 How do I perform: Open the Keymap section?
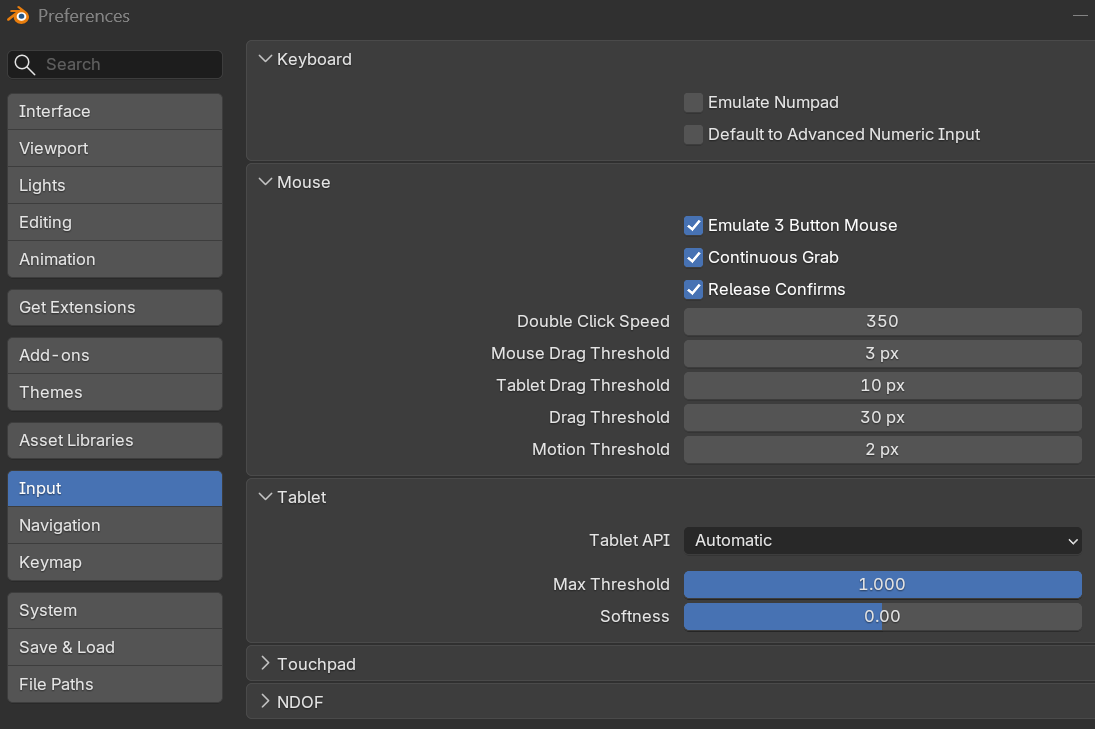tap(115, 562)
